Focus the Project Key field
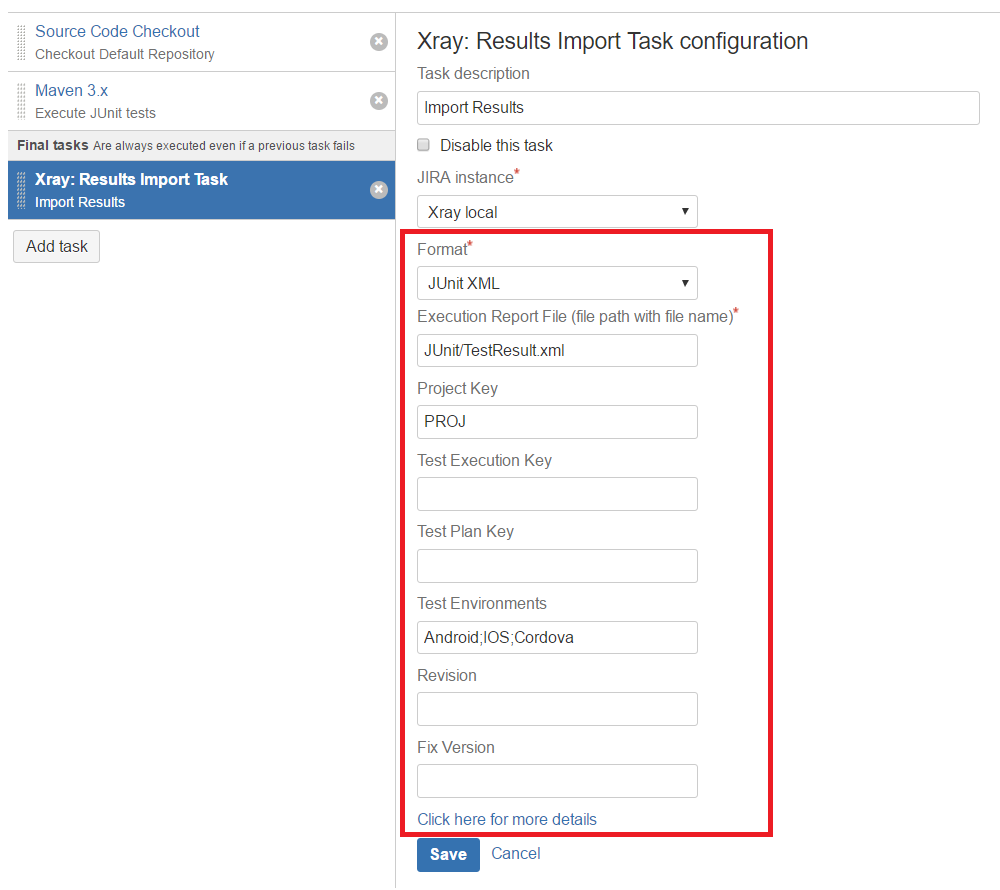Viewport: 1000px width, 890px height. [557, 422]
